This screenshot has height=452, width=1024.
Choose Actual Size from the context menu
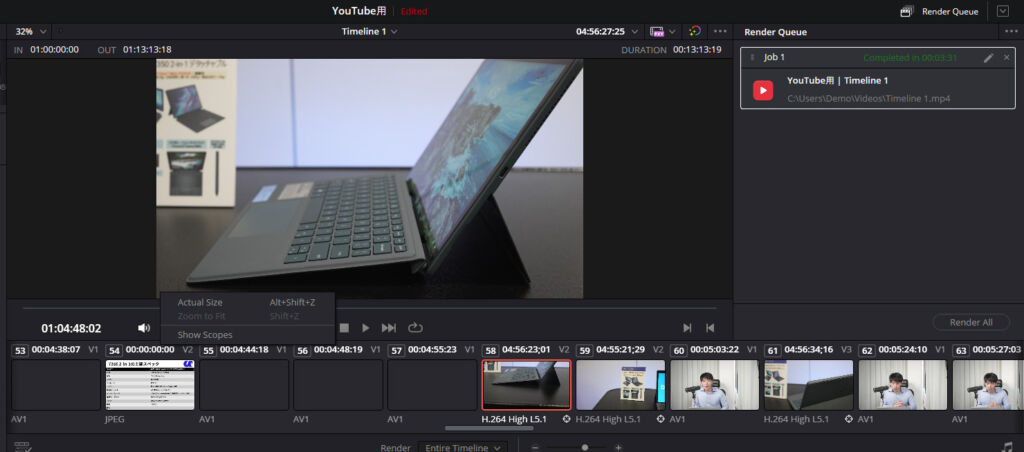200,302
